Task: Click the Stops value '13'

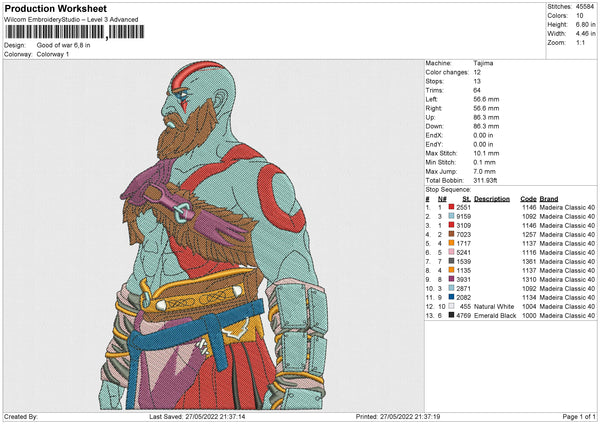Action: [x=477, y=81]
